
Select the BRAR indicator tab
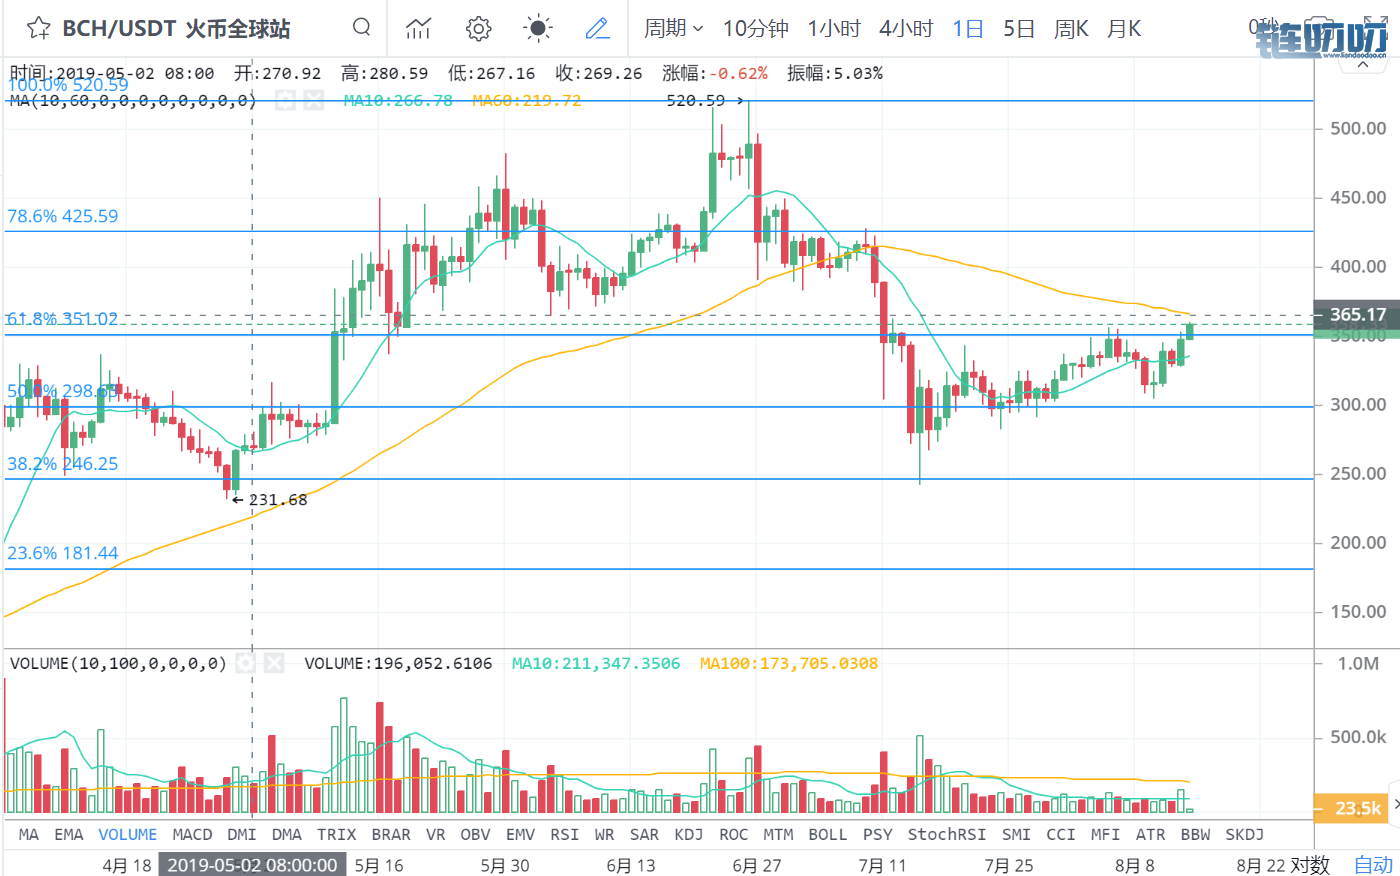click(x=391, y=834)
